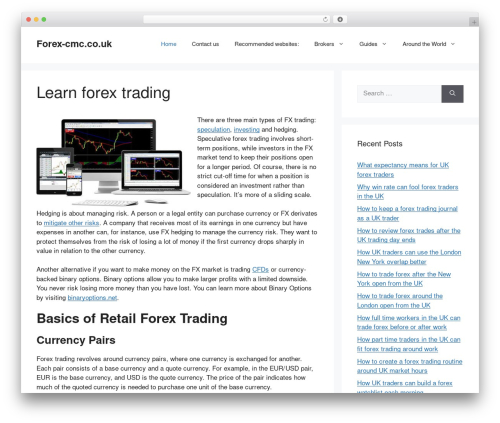Click the Currency Pairs heading
Image resolution: width=500 pixels, height=423 pixels.
click(x=76, y=340)
